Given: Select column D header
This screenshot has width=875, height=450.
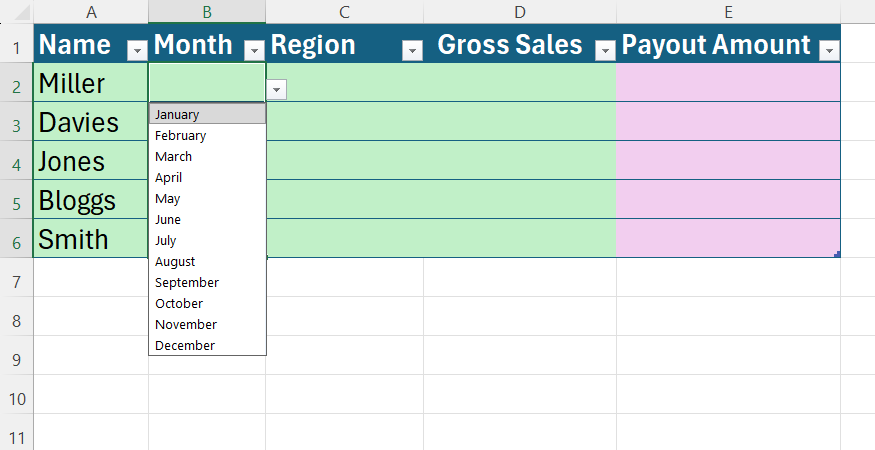Looking at the screenshot, I should pyautogui.click(x=520, y=12).
